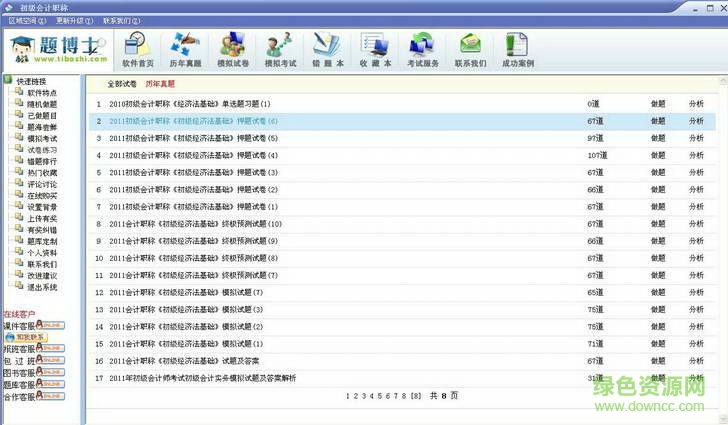Click 分析 for exam row 4

pyautogui.click(x=696, y=155)
